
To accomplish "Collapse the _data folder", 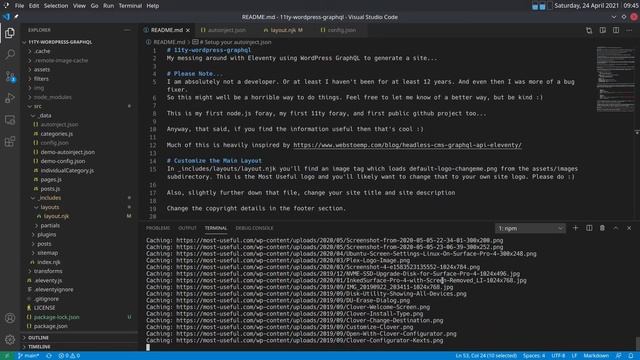I will [x=44, y=116].
